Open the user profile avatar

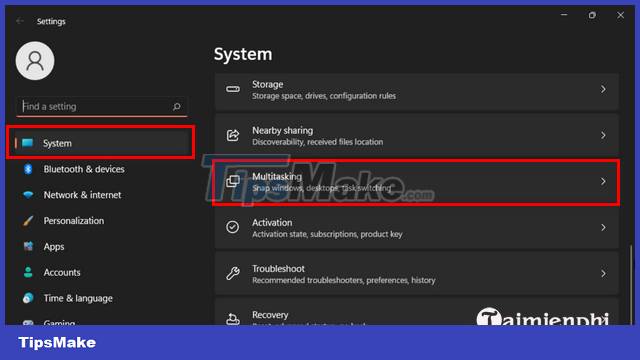35,61
